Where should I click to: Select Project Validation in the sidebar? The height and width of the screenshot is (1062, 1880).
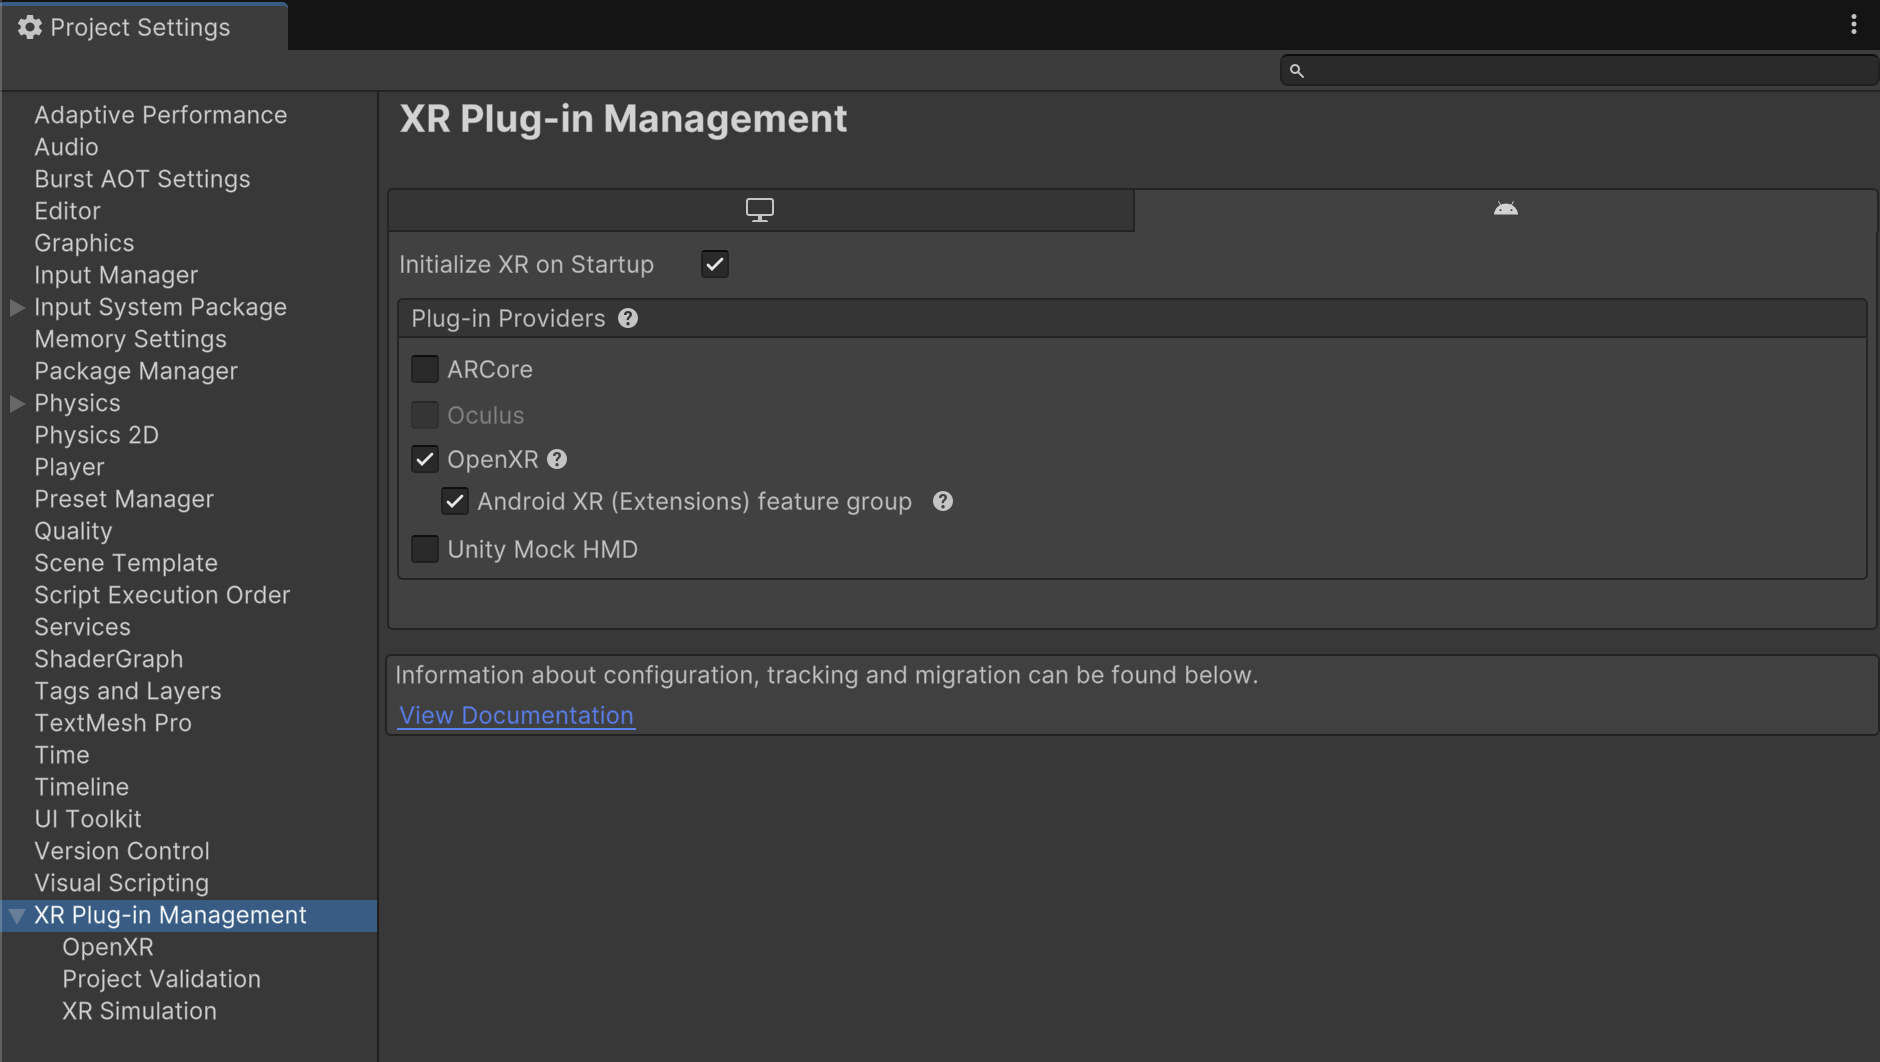coord(161,979)
